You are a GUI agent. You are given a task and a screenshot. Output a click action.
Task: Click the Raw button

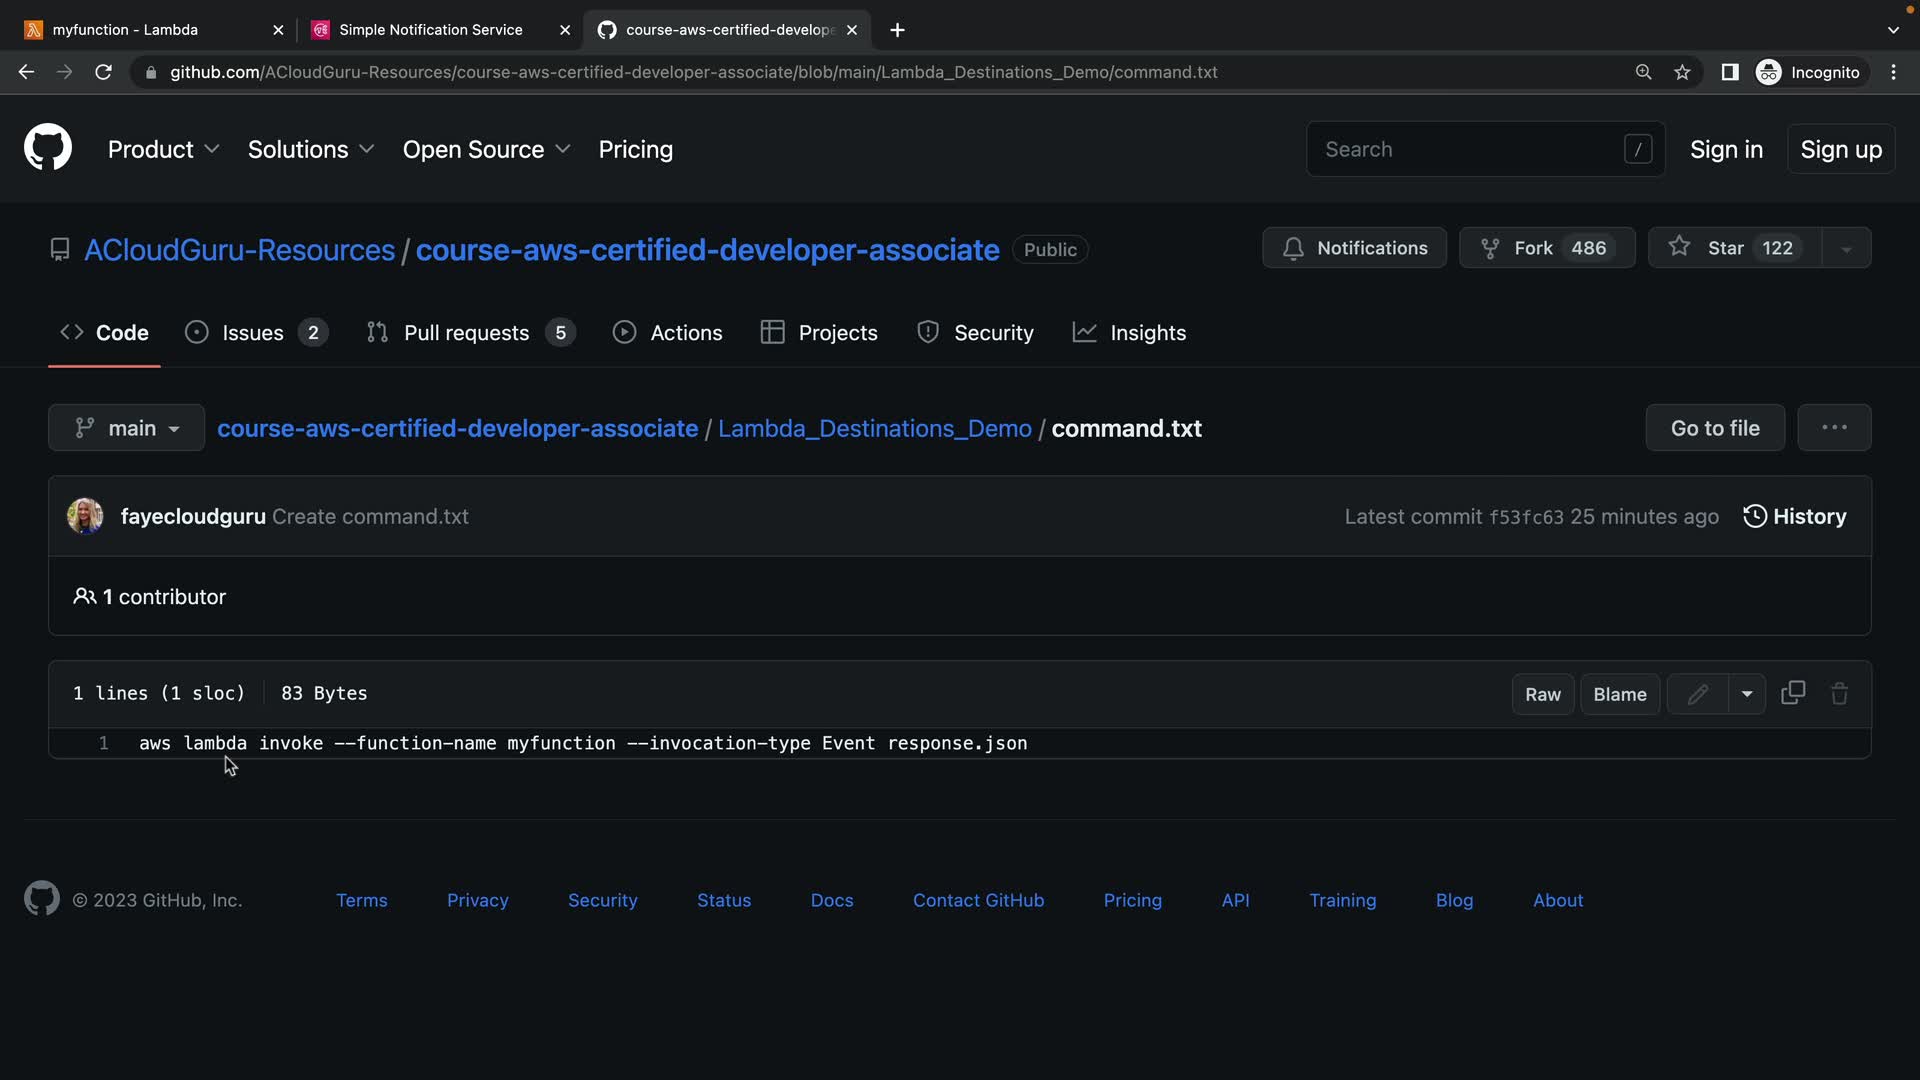click(1542, 694)
